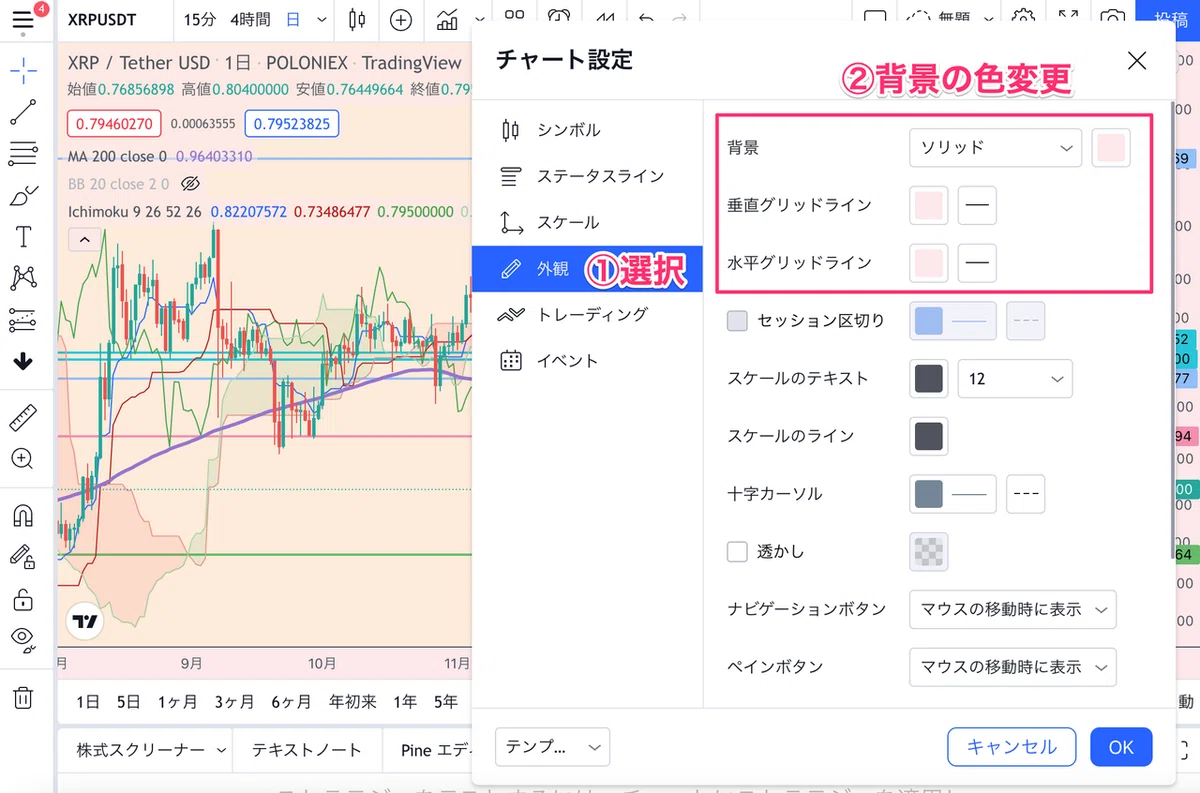Open the イベント settings tab

coord(587,361)
